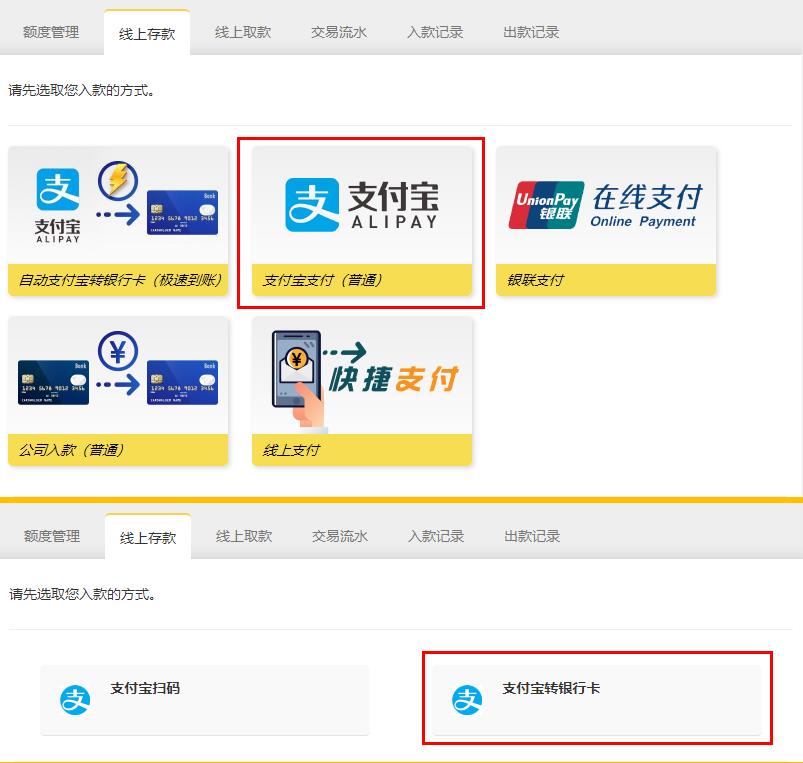Image resolution: width=803 pixels, height=763 pixels.
Task: Open 出款记录 tab in the lower panel
Action: coord(532,536)
